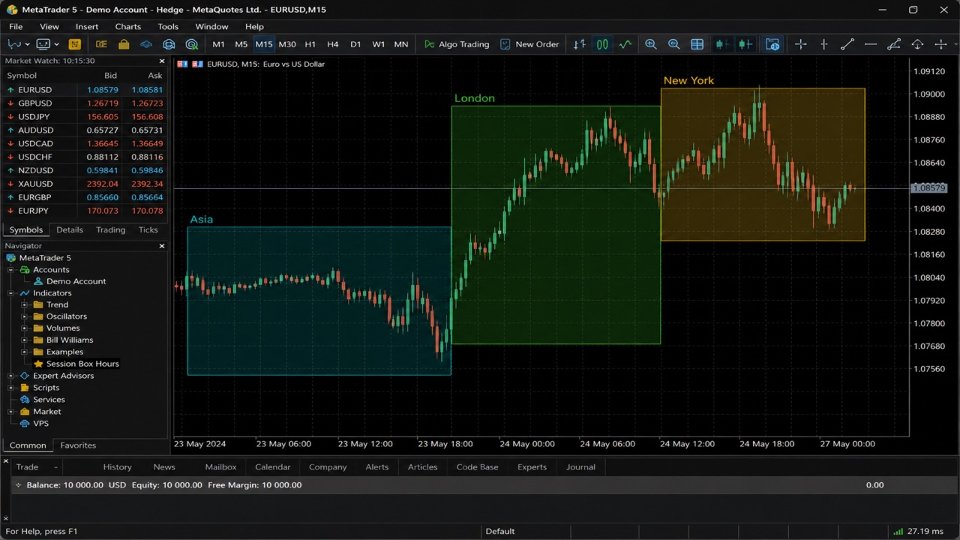
Task: Select the M15 timeframe button
Action: point(264,44)
